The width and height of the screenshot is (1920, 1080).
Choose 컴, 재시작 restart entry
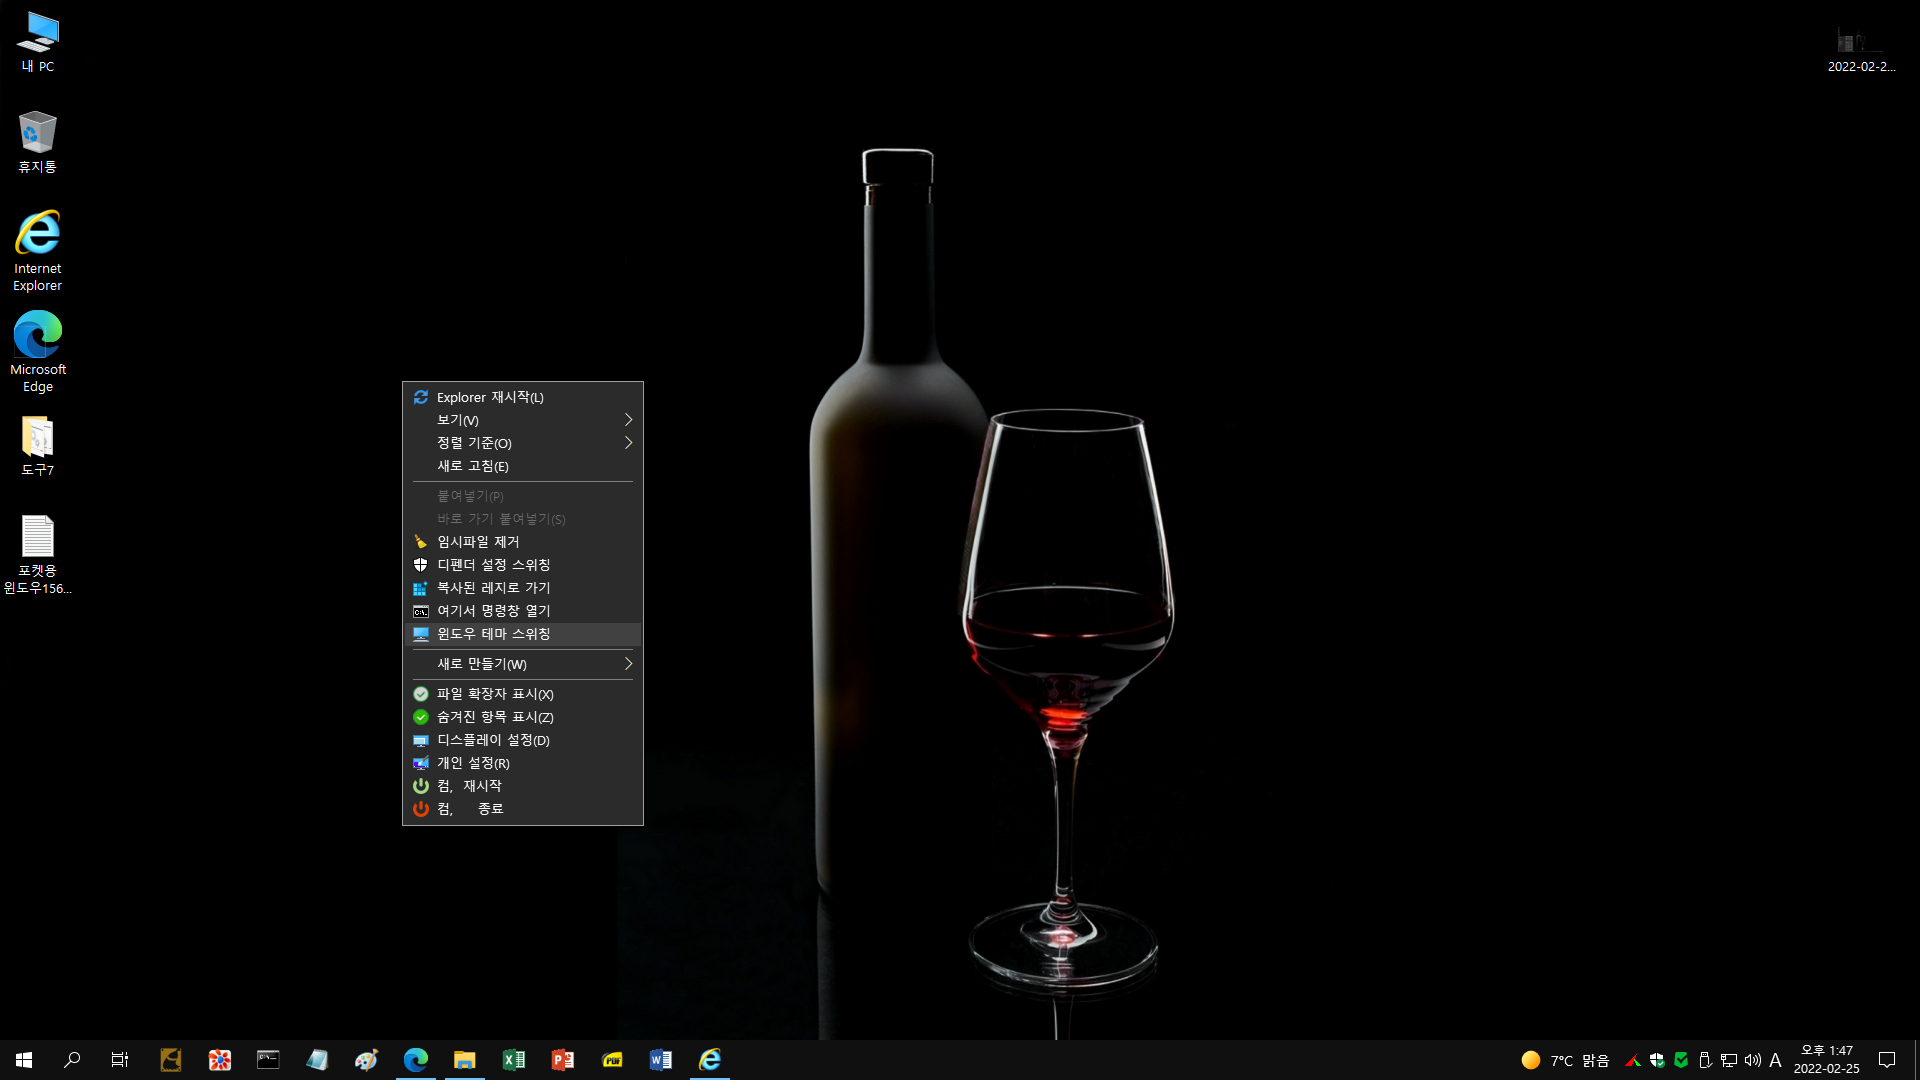click(523, 786)
